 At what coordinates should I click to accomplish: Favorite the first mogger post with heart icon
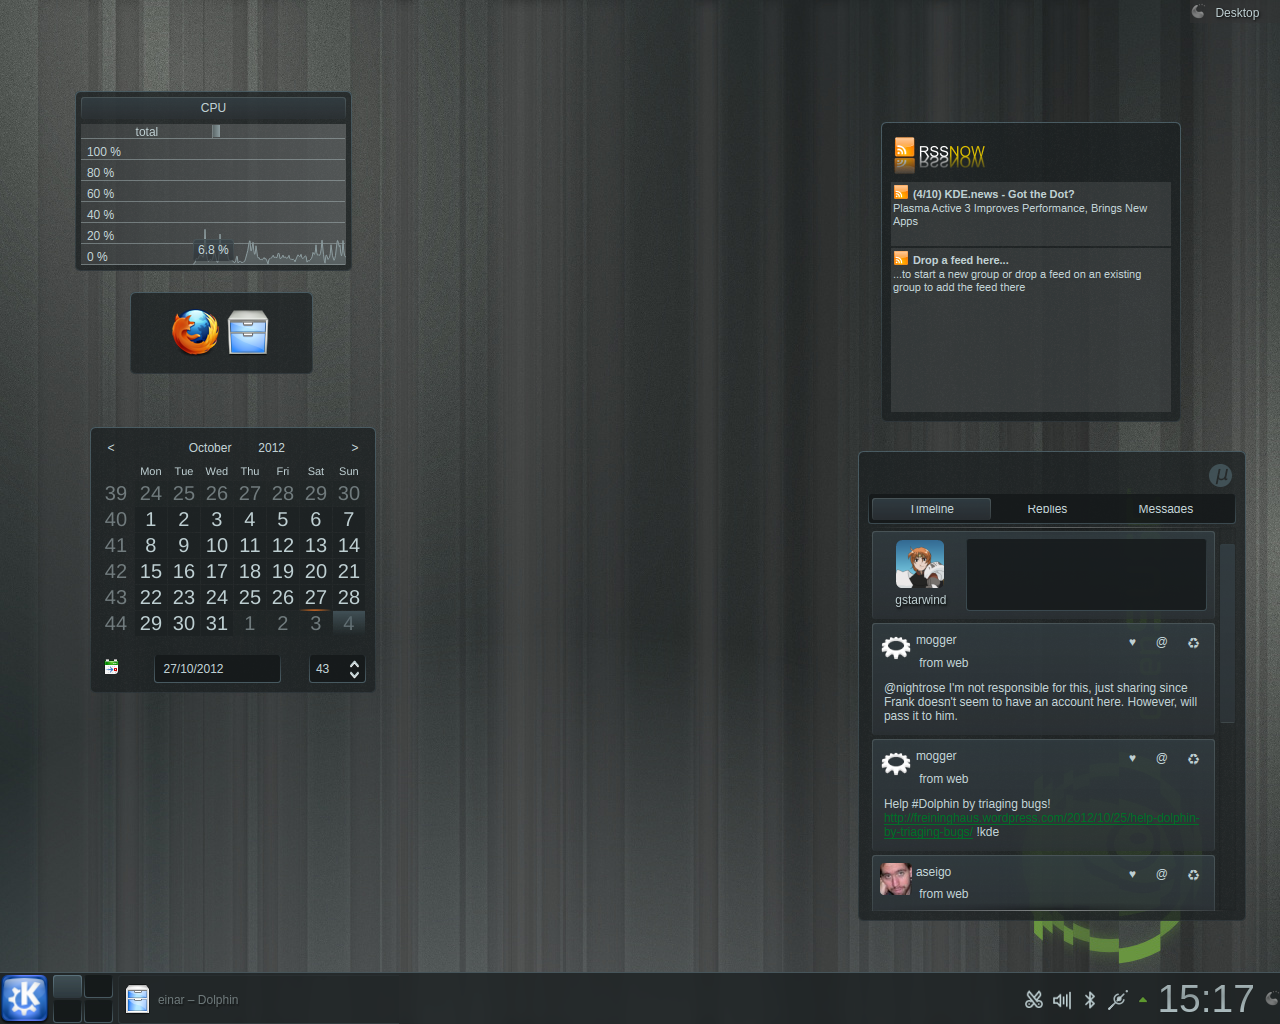[x=1132, y=643]
